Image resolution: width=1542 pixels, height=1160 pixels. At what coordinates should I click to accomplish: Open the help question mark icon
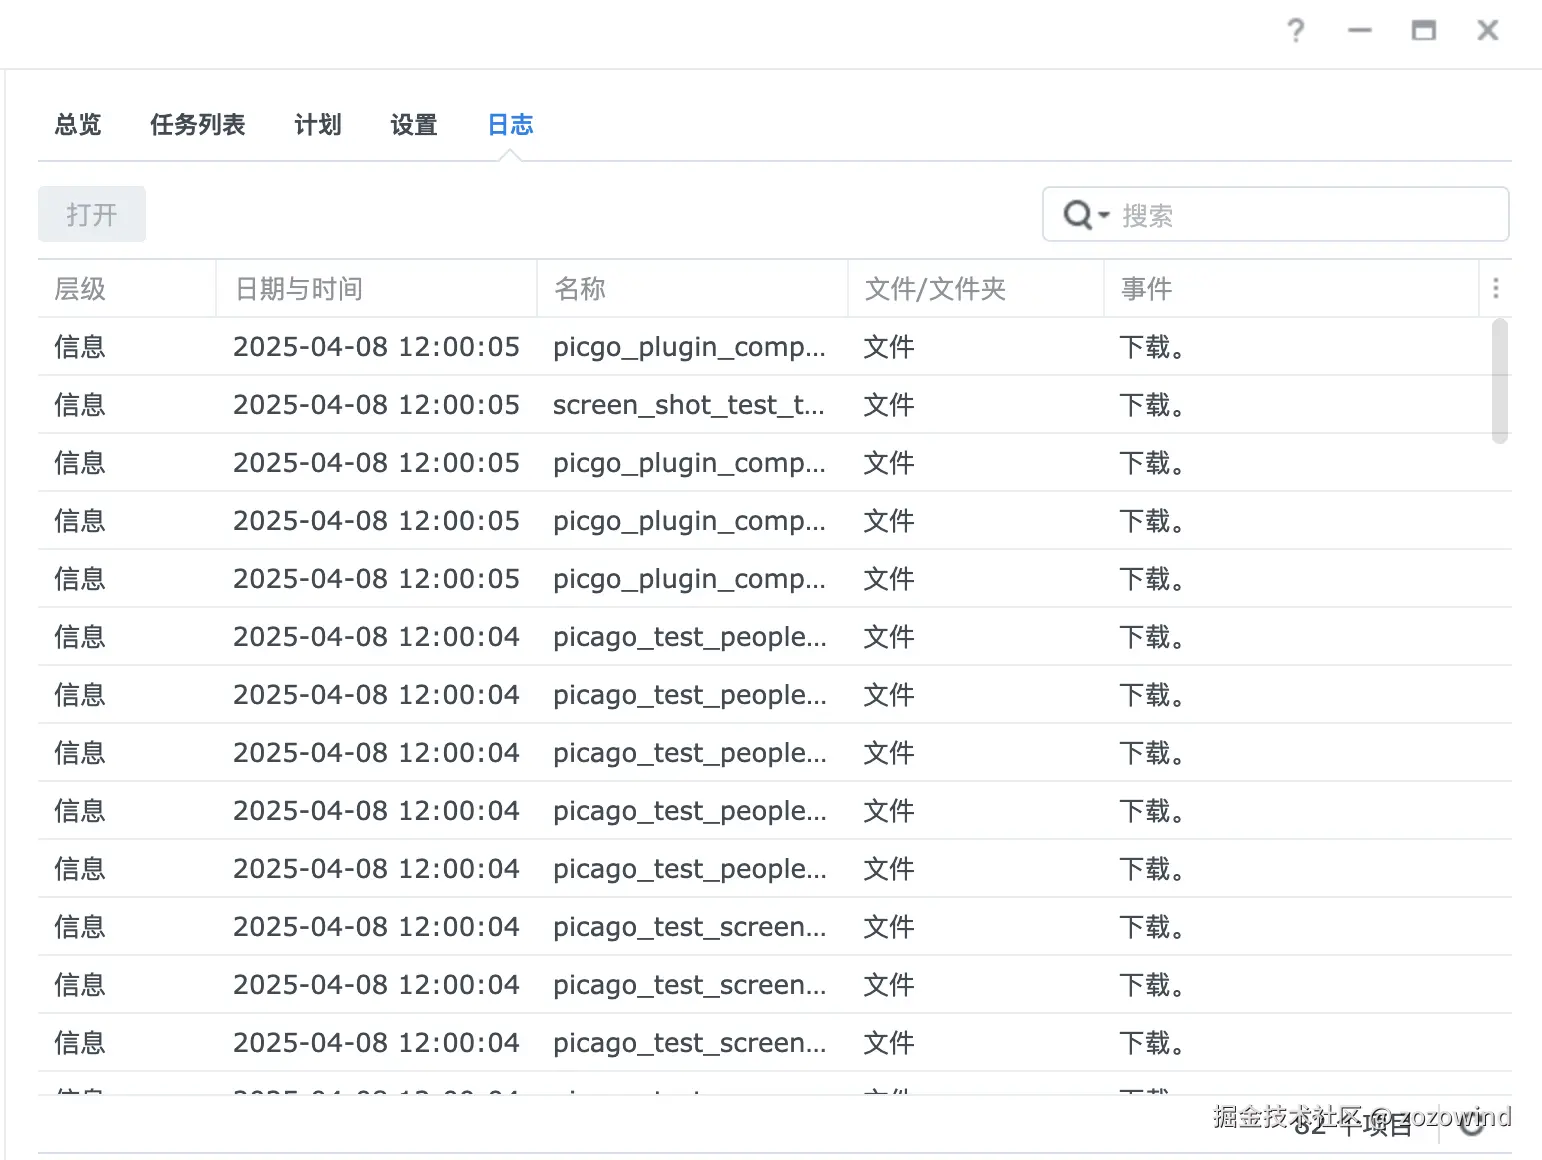[1295, 31]
